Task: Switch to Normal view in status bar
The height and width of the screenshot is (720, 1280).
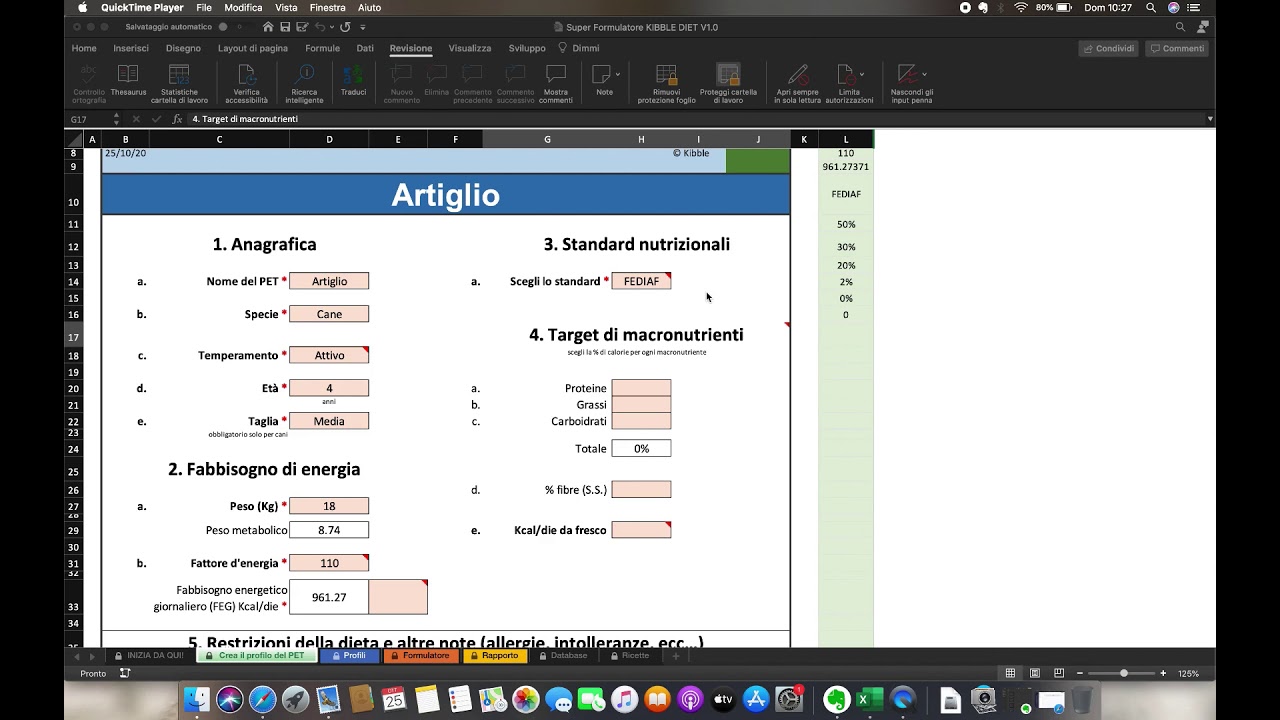Action: (x=1011, y=673)
